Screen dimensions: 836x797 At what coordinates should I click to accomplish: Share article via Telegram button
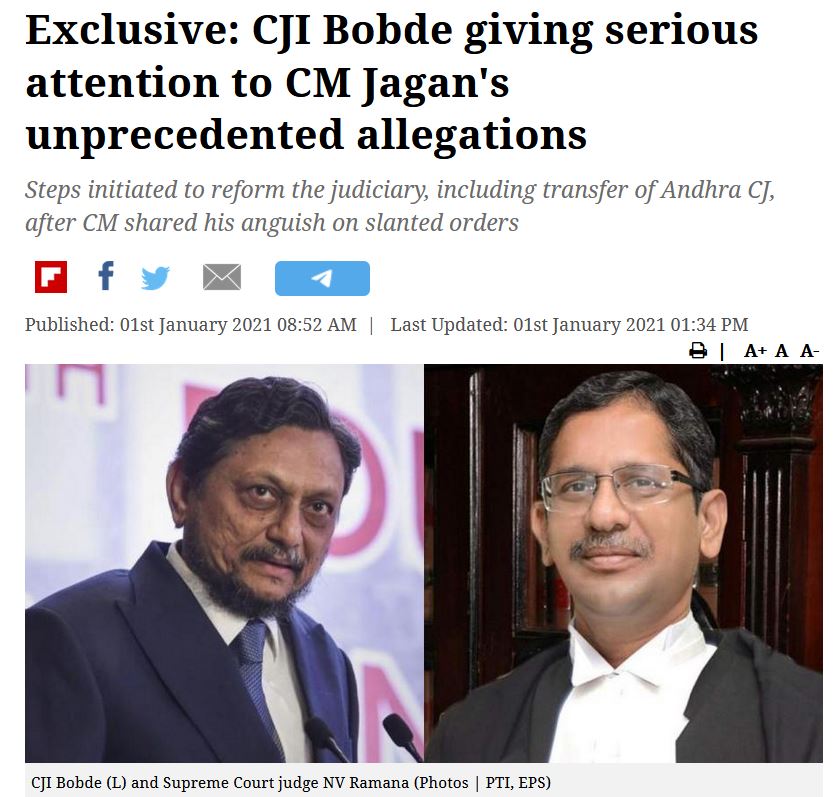322,278
